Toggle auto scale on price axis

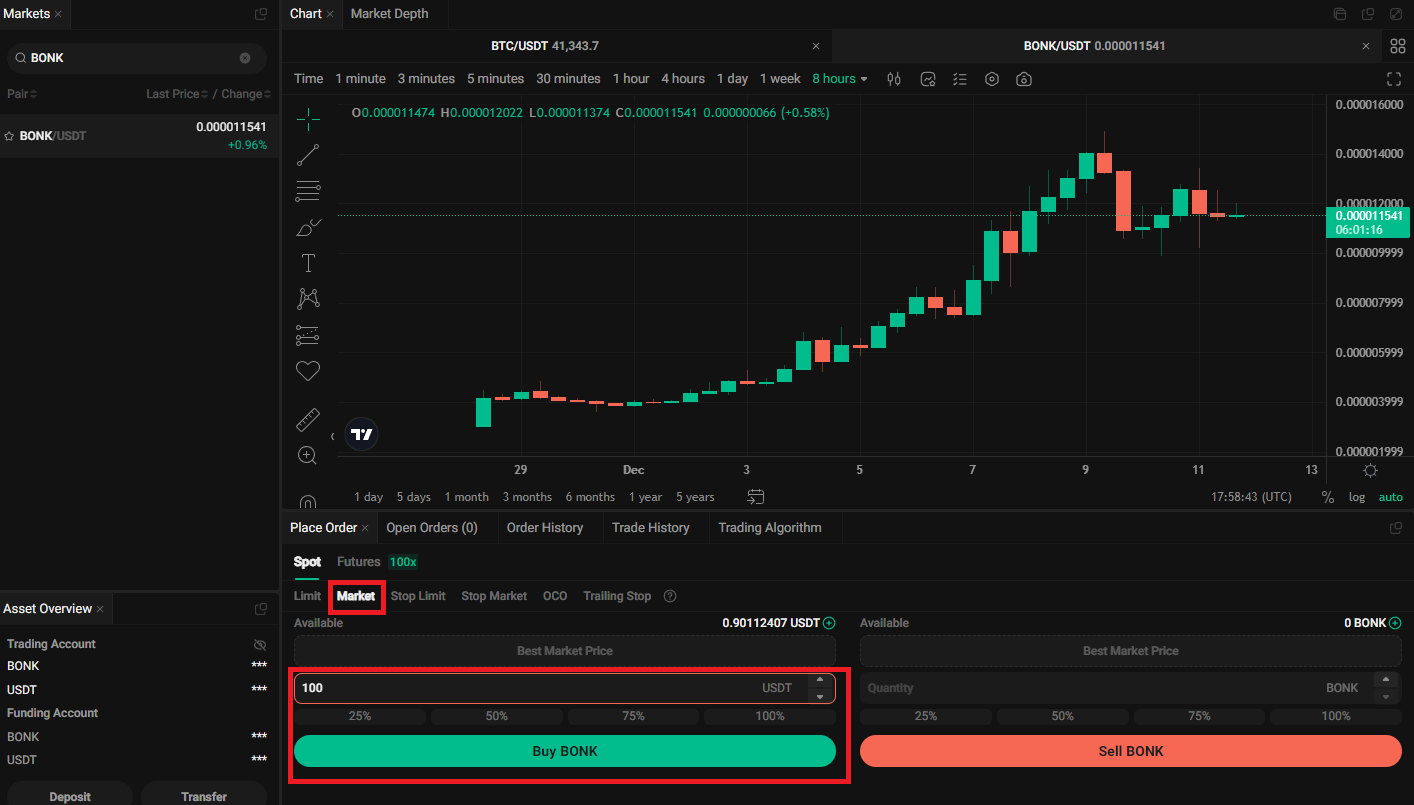click(1391, 497)
